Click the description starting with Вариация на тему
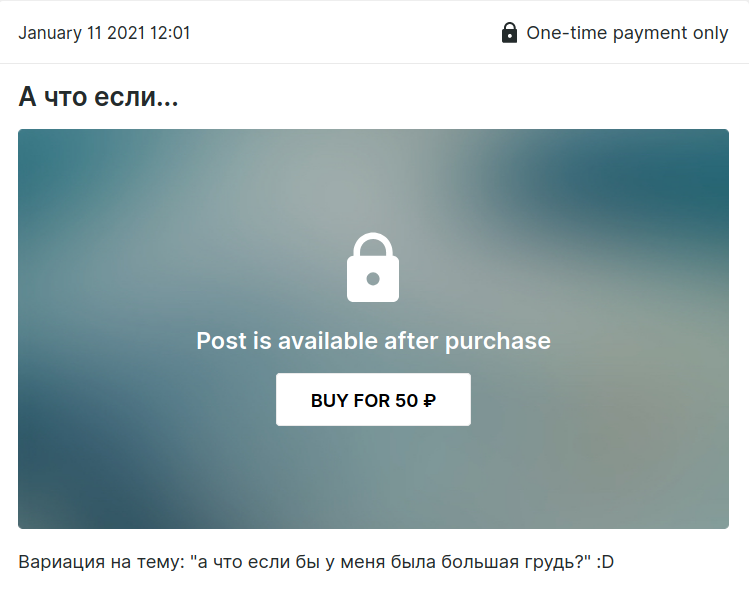This screenshot has width=749, height=599. pyautogui.click(x=316, y=562)
